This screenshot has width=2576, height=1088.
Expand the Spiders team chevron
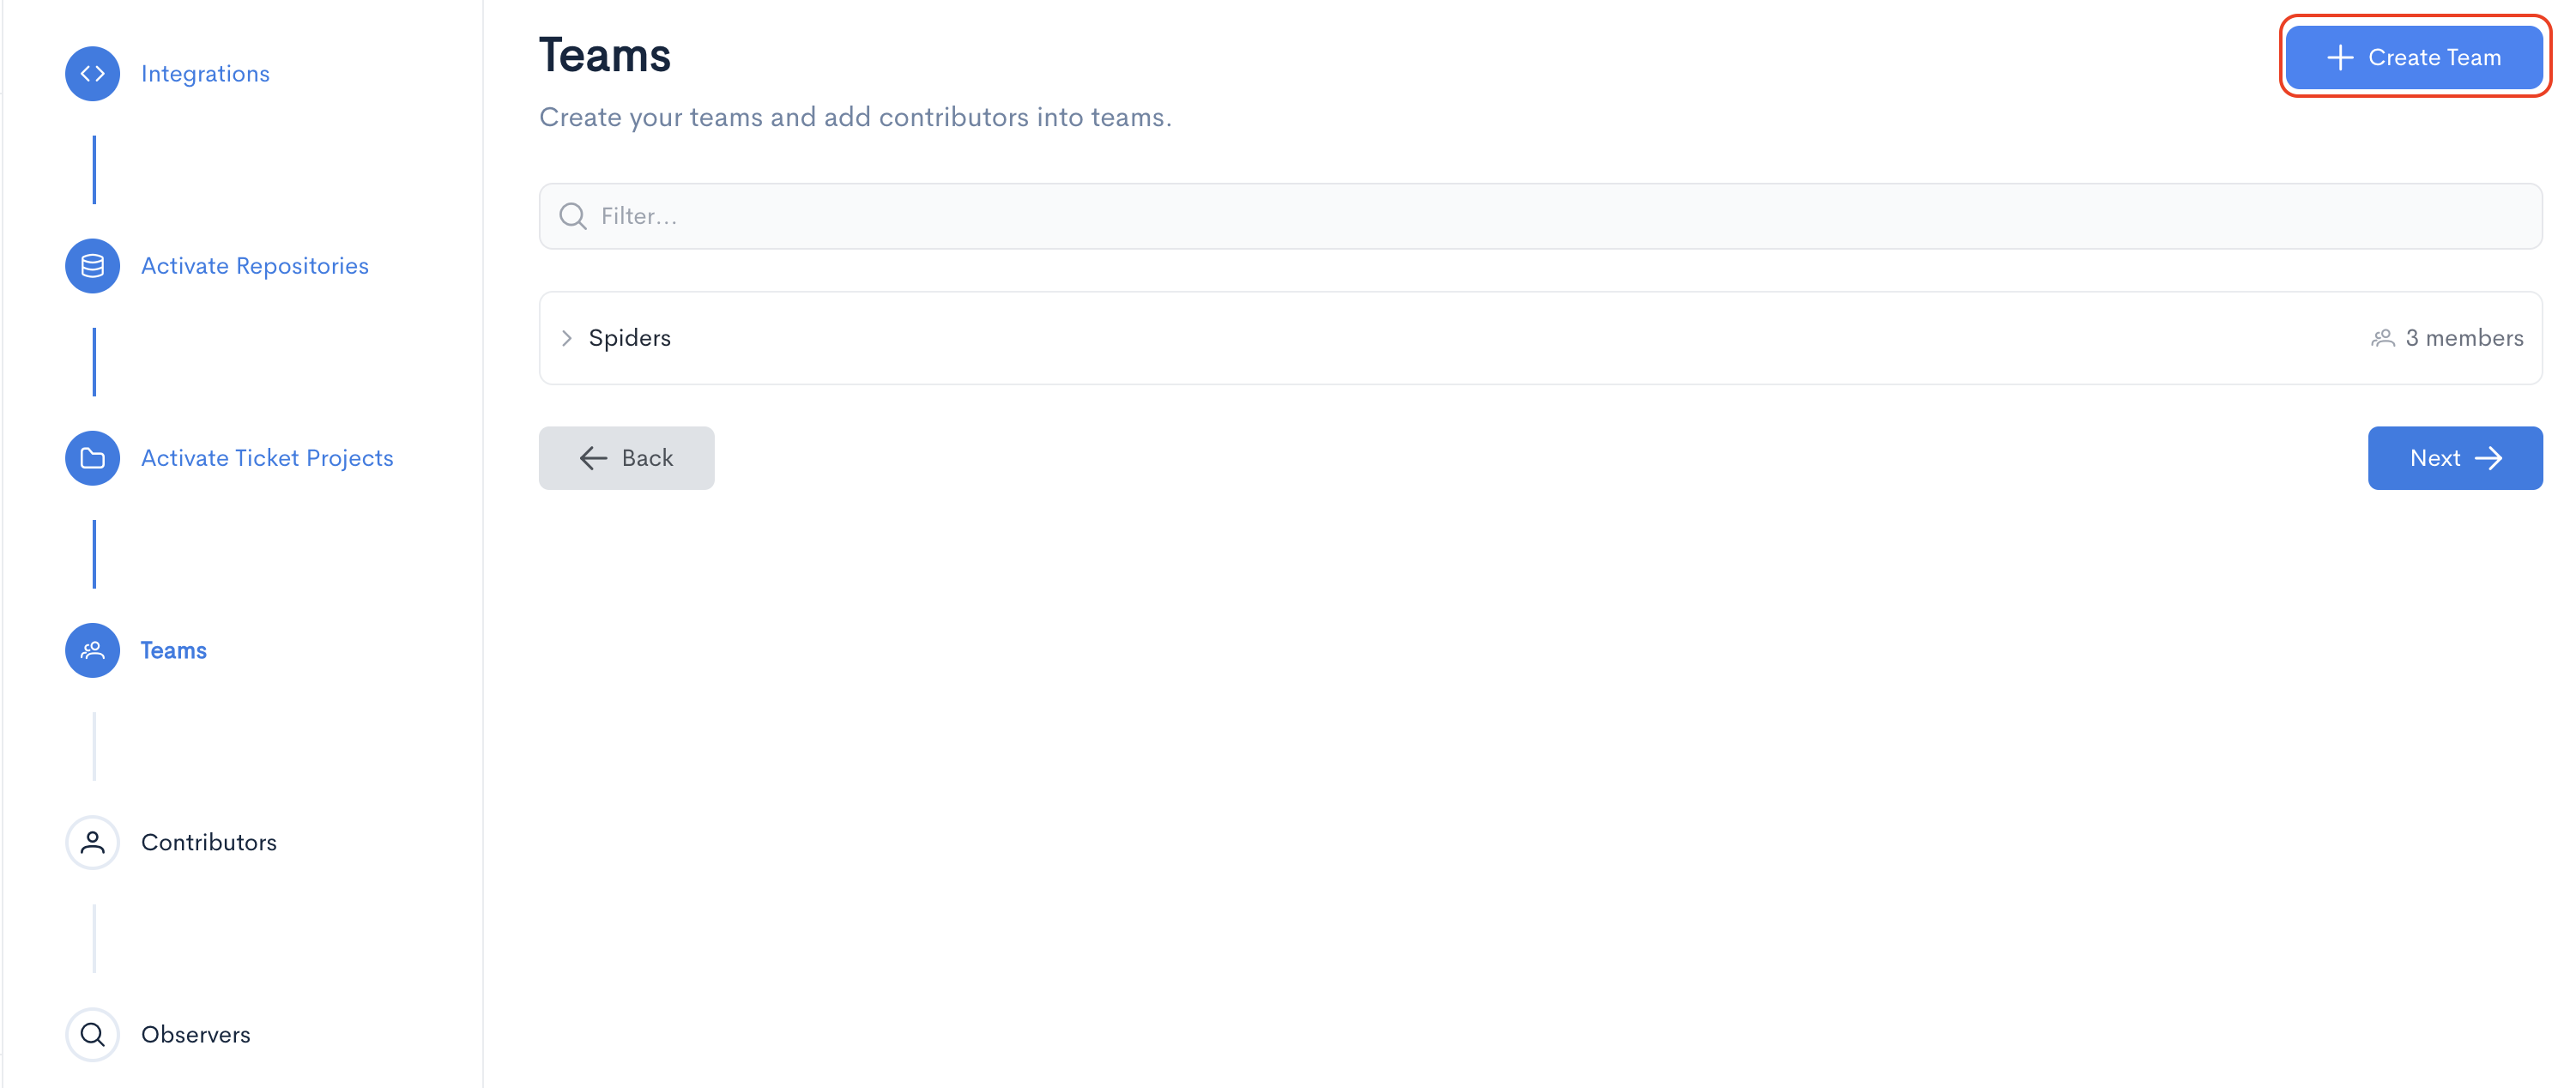tap(567, 338)
